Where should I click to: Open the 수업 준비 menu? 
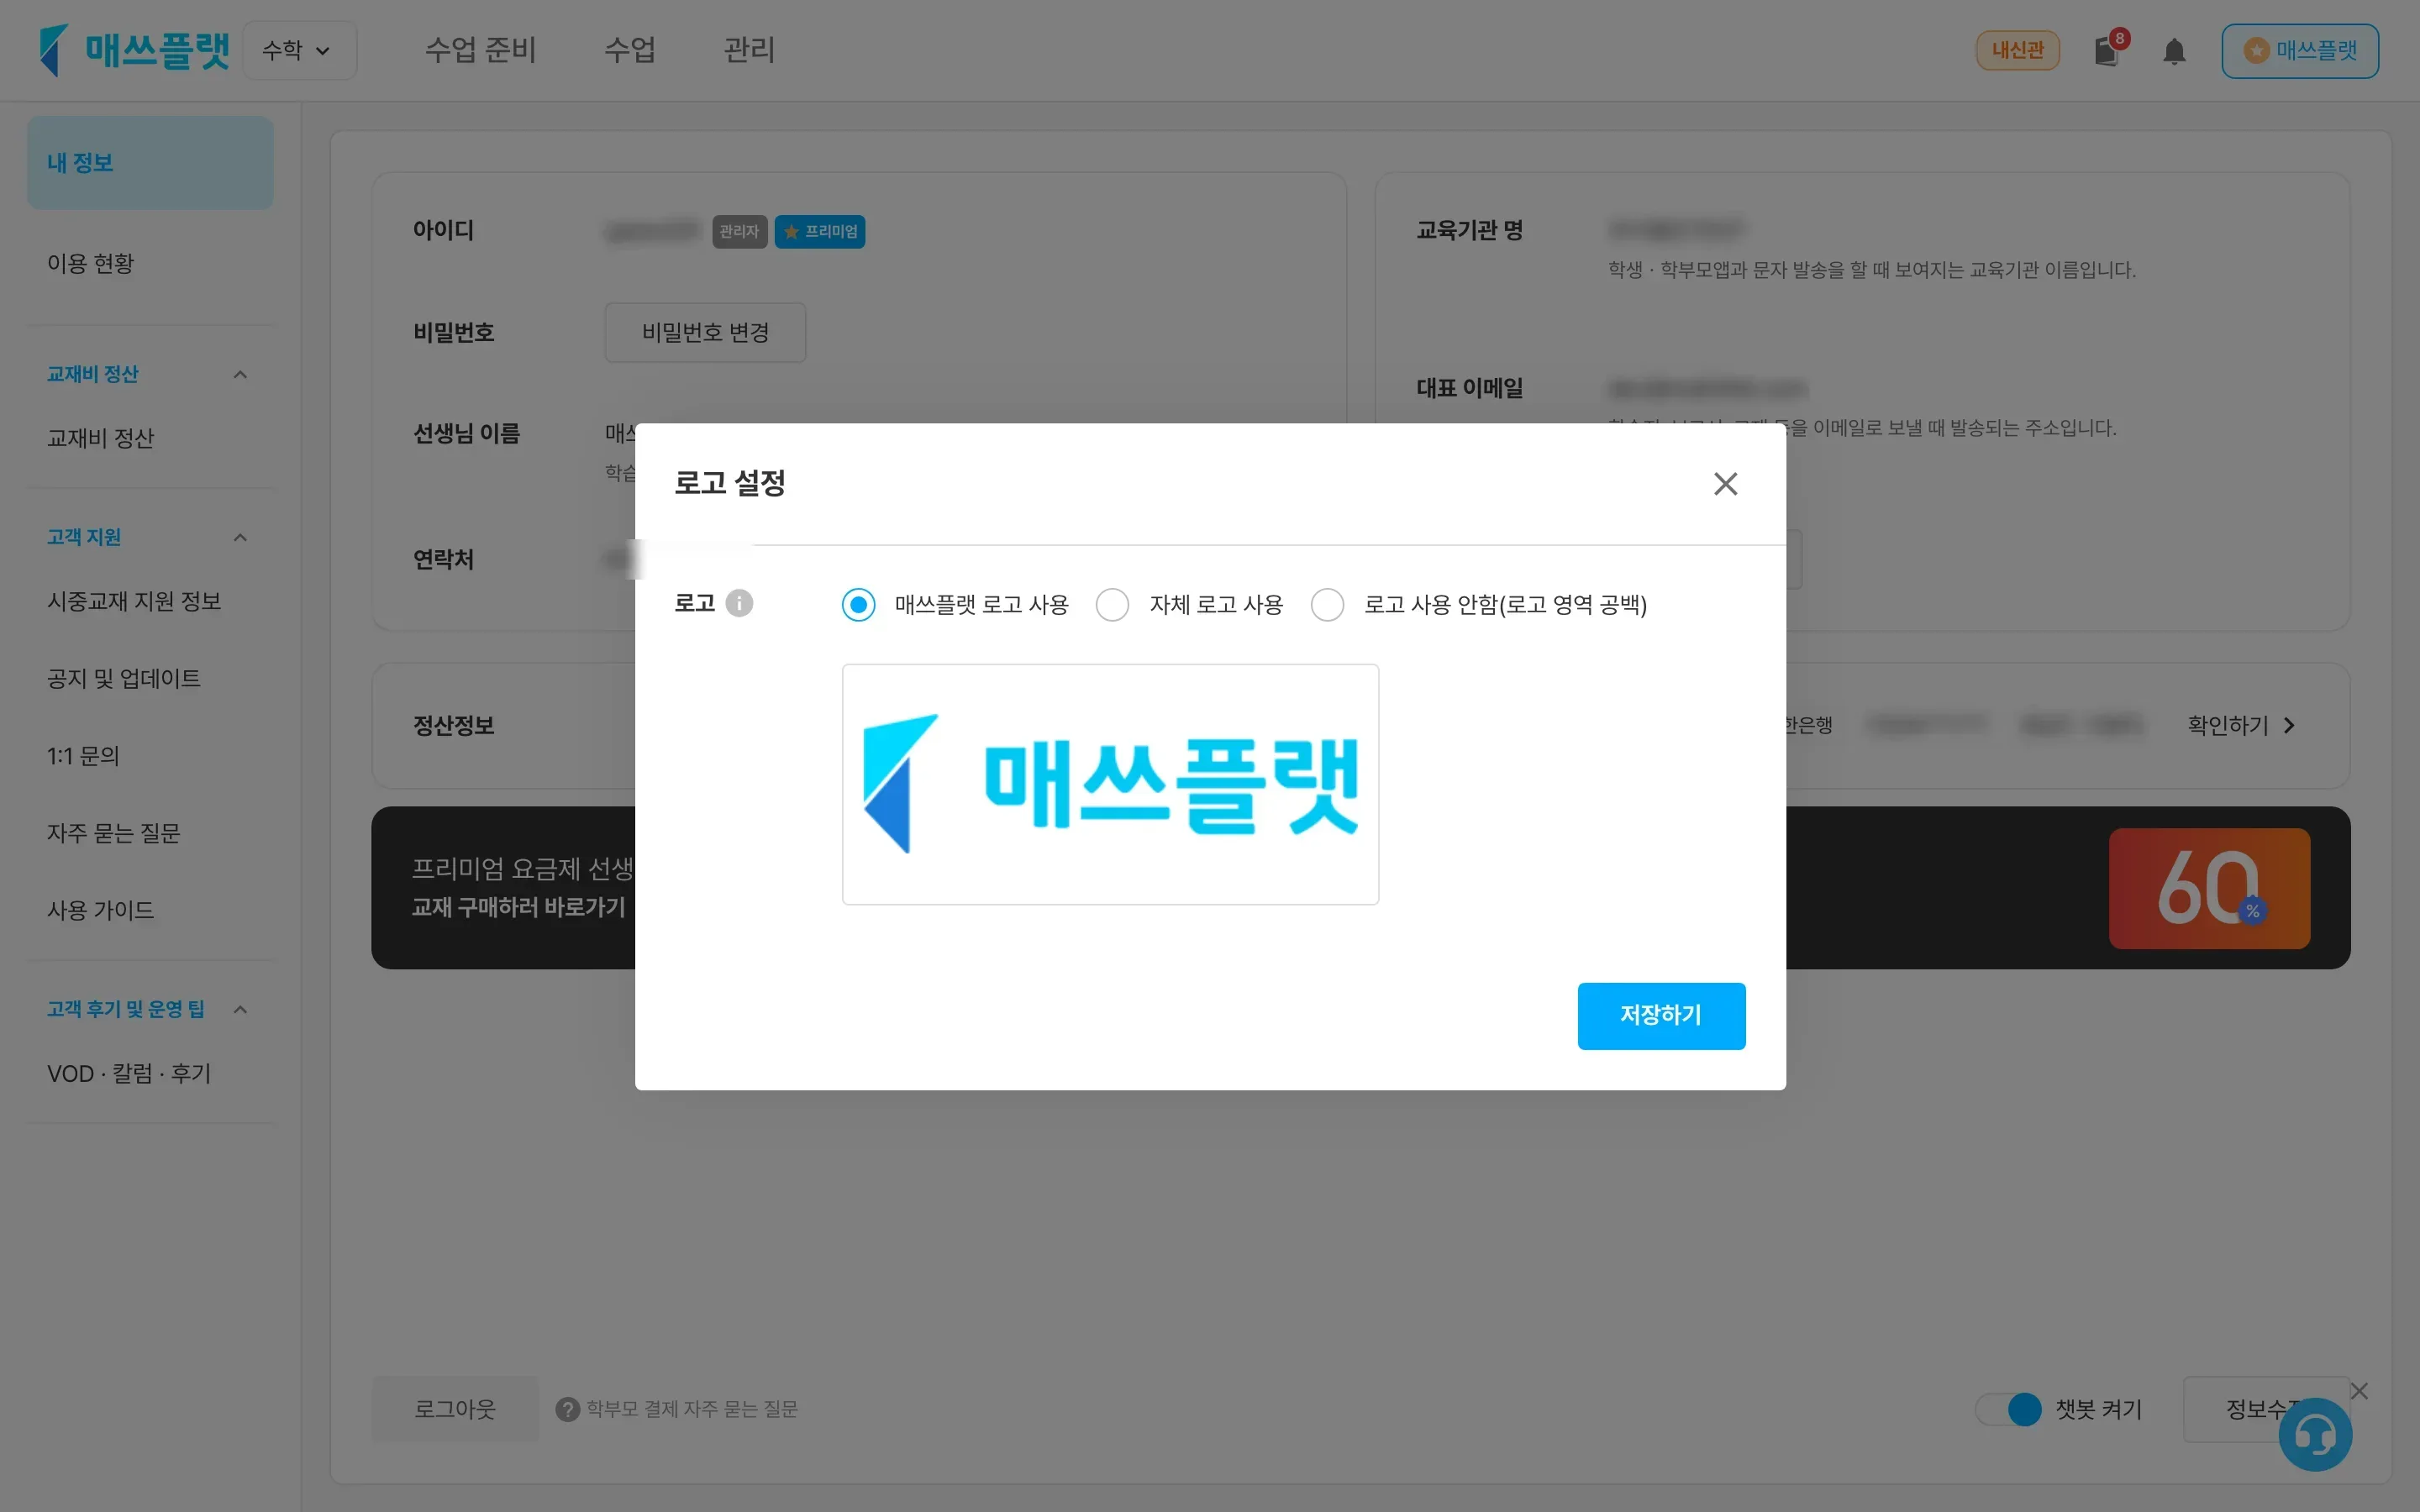click(480, 50)
